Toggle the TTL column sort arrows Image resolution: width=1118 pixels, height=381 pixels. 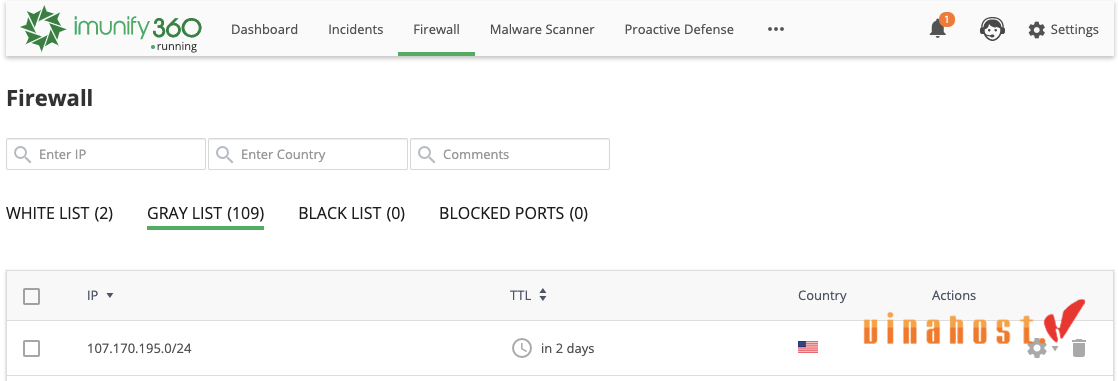pyautogui.click(x=543, y=295)
